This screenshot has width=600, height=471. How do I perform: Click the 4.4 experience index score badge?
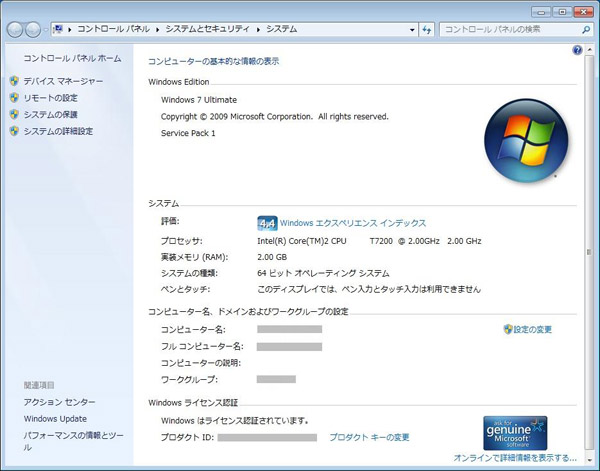(267, 223)
